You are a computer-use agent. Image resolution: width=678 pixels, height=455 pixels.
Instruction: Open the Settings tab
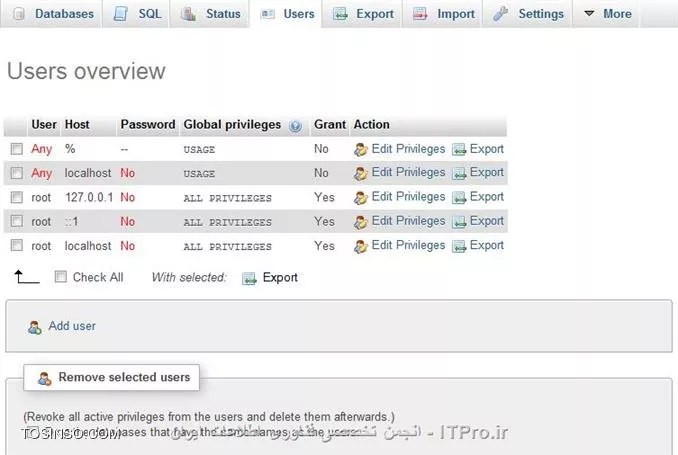coord(528,13)
